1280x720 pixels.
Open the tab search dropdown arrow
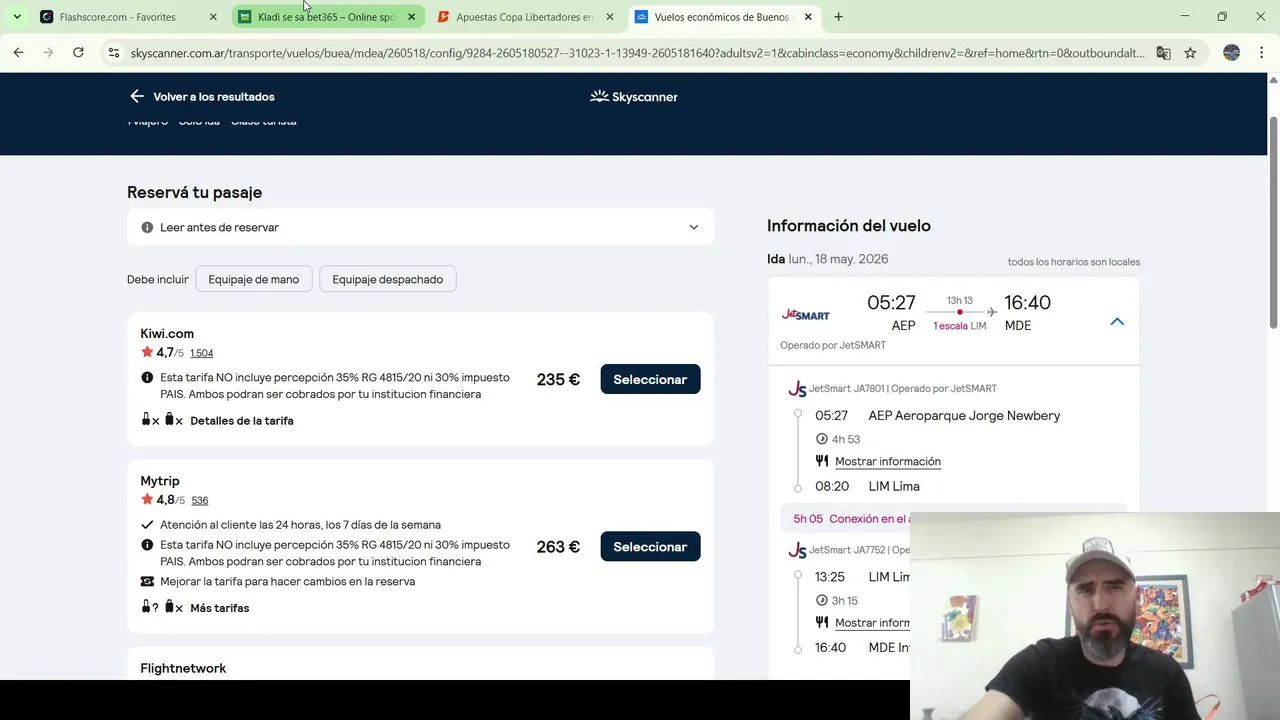pyautogui.click(x=17, y=17)
